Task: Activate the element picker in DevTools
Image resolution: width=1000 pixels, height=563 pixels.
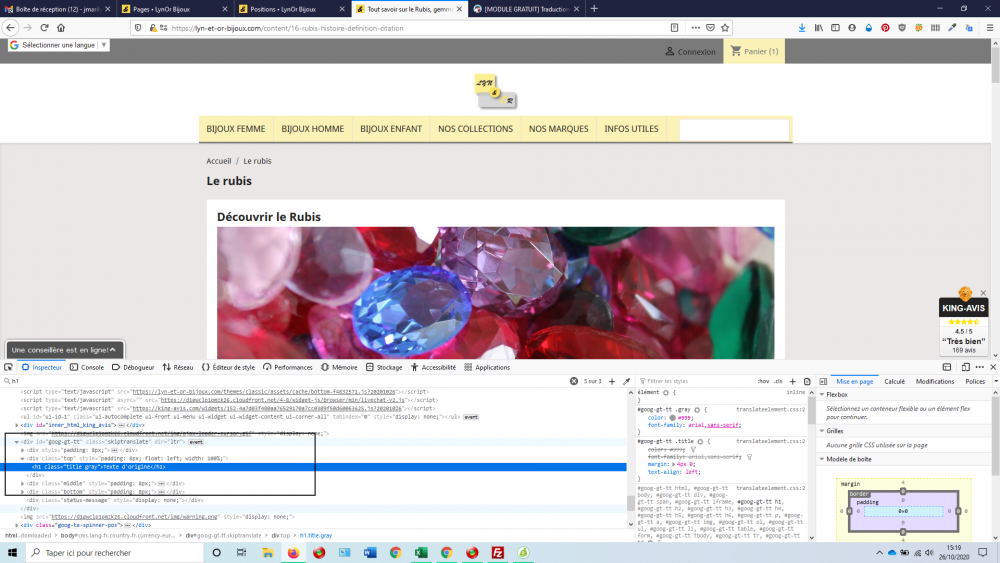Action: tap(8, 367)
